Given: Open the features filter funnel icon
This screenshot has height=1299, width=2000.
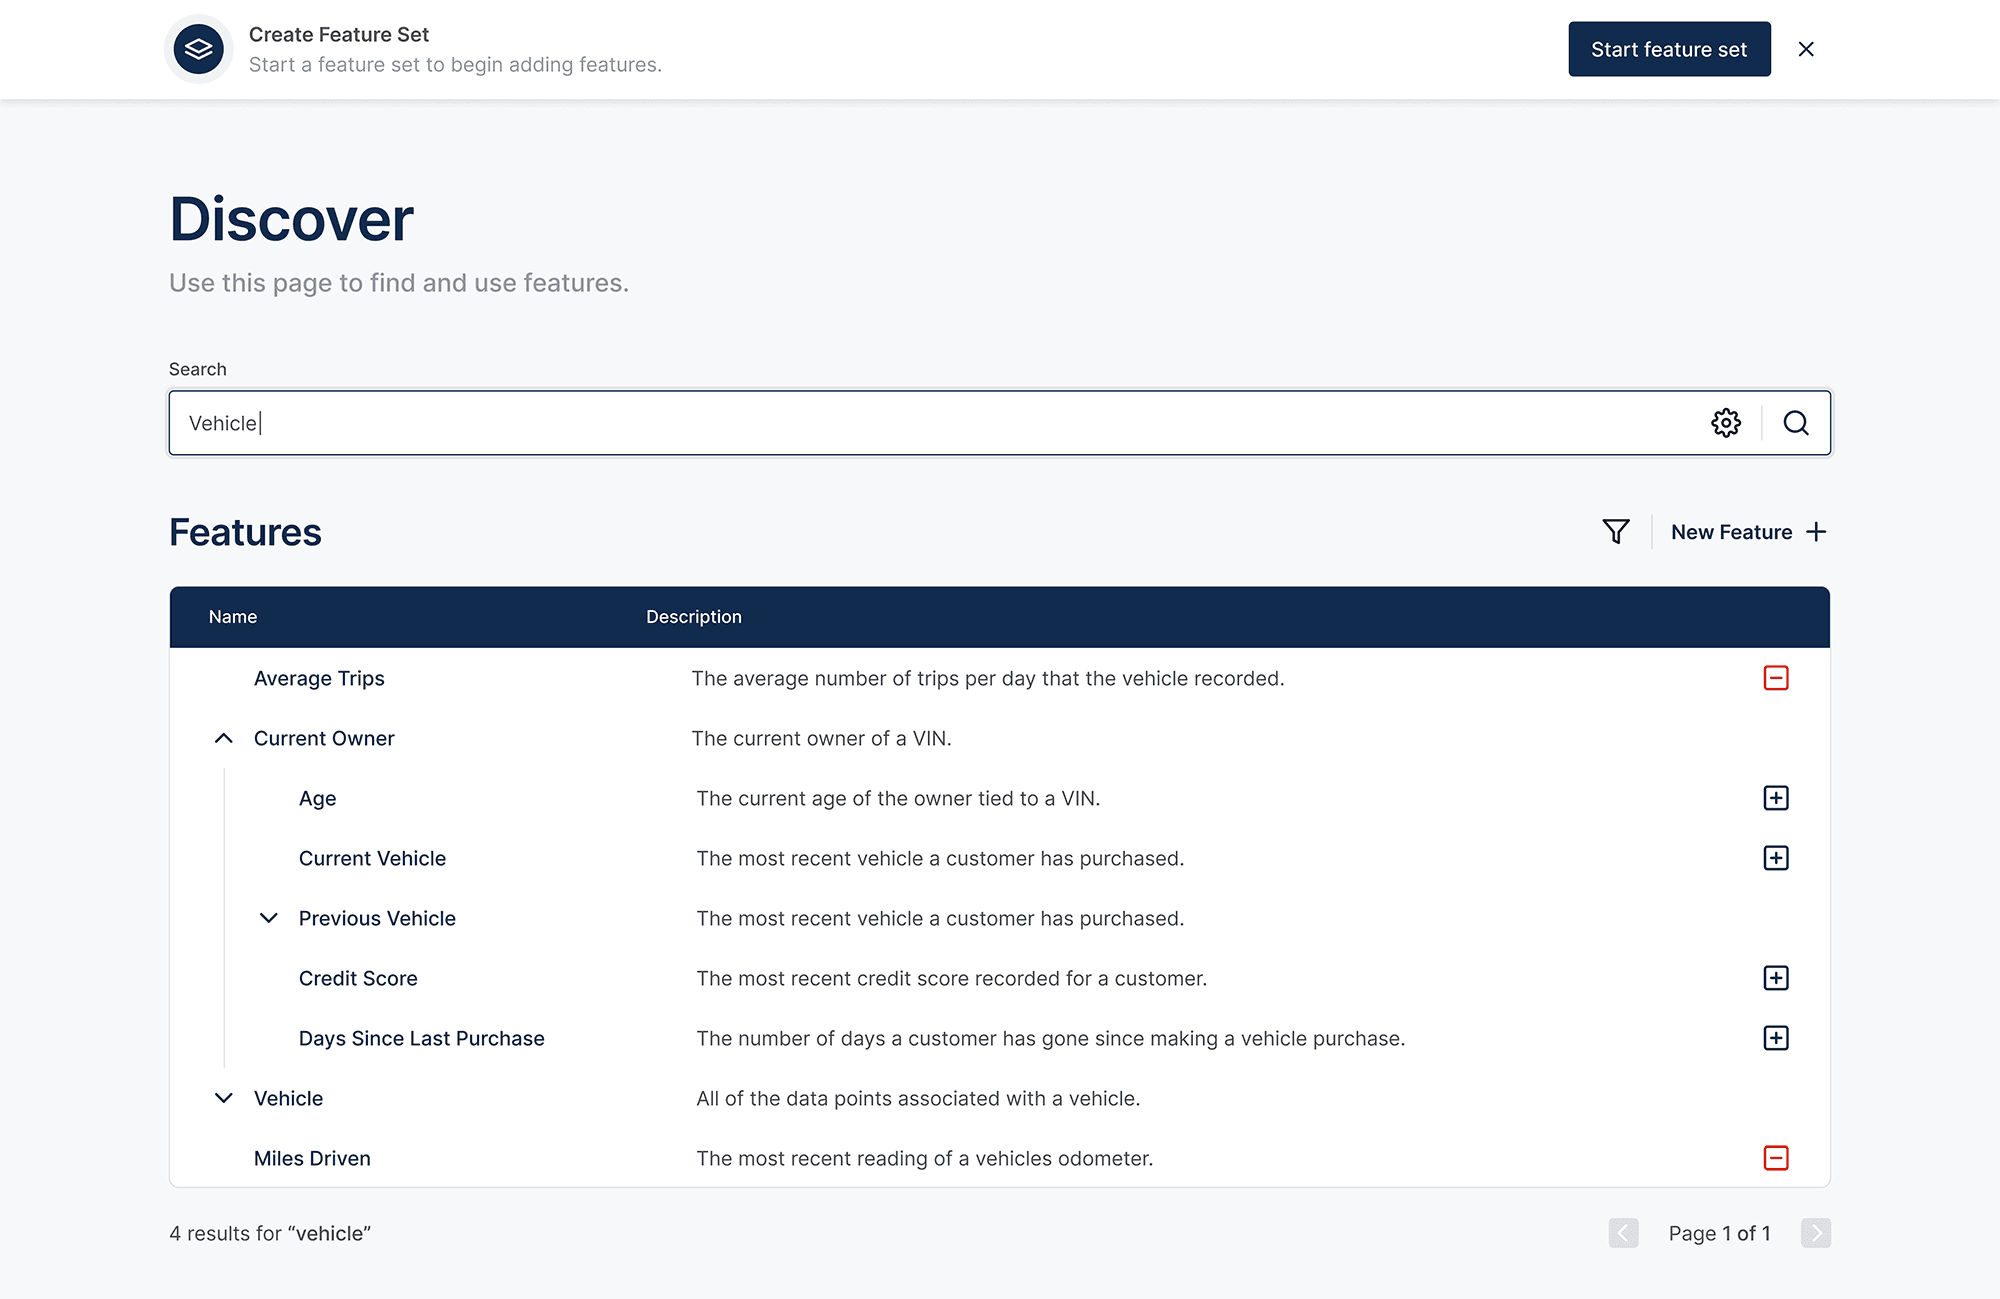Looking at the screenshot, I should [1616, 532].
